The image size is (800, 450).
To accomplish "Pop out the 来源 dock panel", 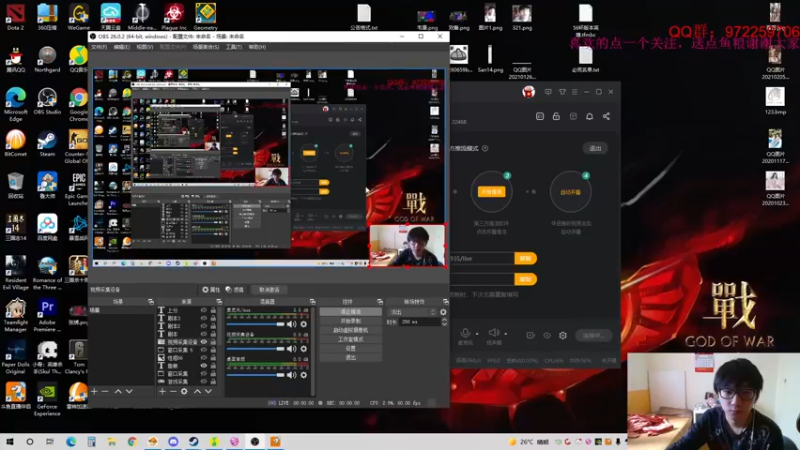I will pos(219,302).
